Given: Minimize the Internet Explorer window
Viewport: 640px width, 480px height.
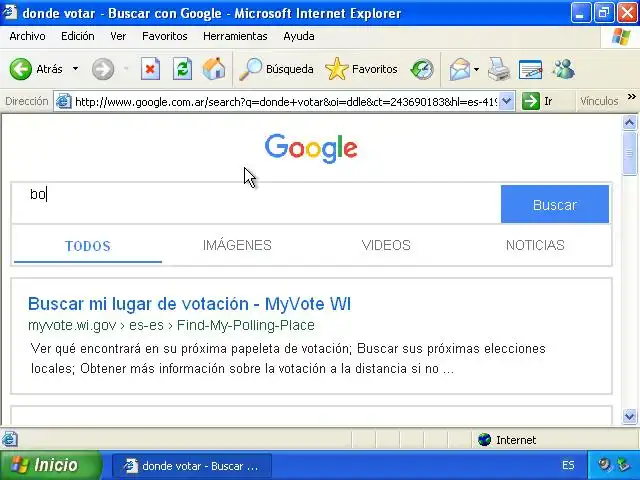Looking at the screenshot, I should pos(581,13).
